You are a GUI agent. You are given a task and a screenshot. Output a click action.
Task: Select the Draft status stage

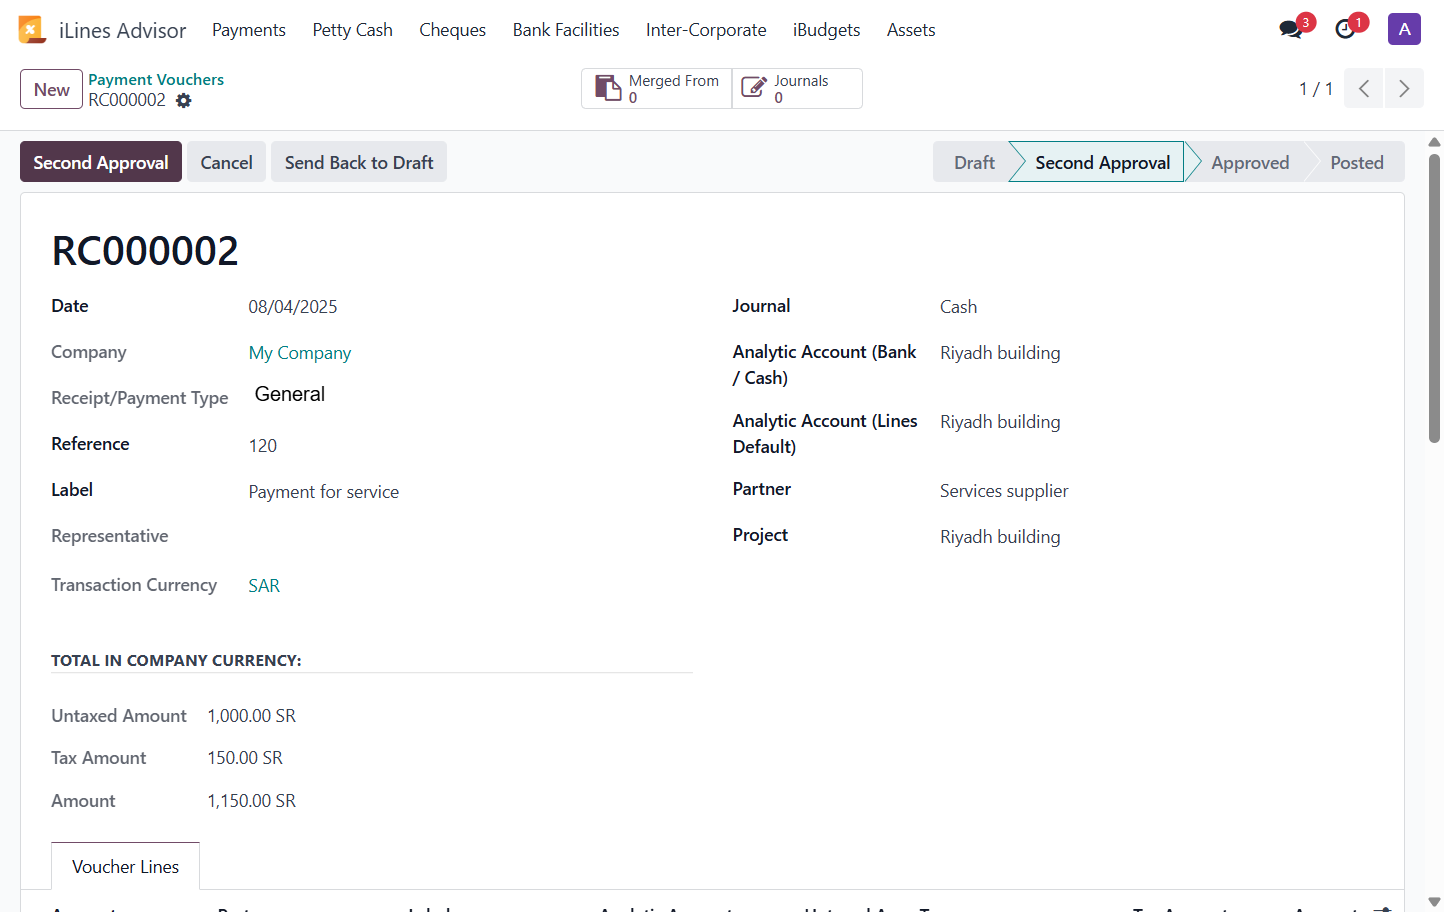(974, 162)
